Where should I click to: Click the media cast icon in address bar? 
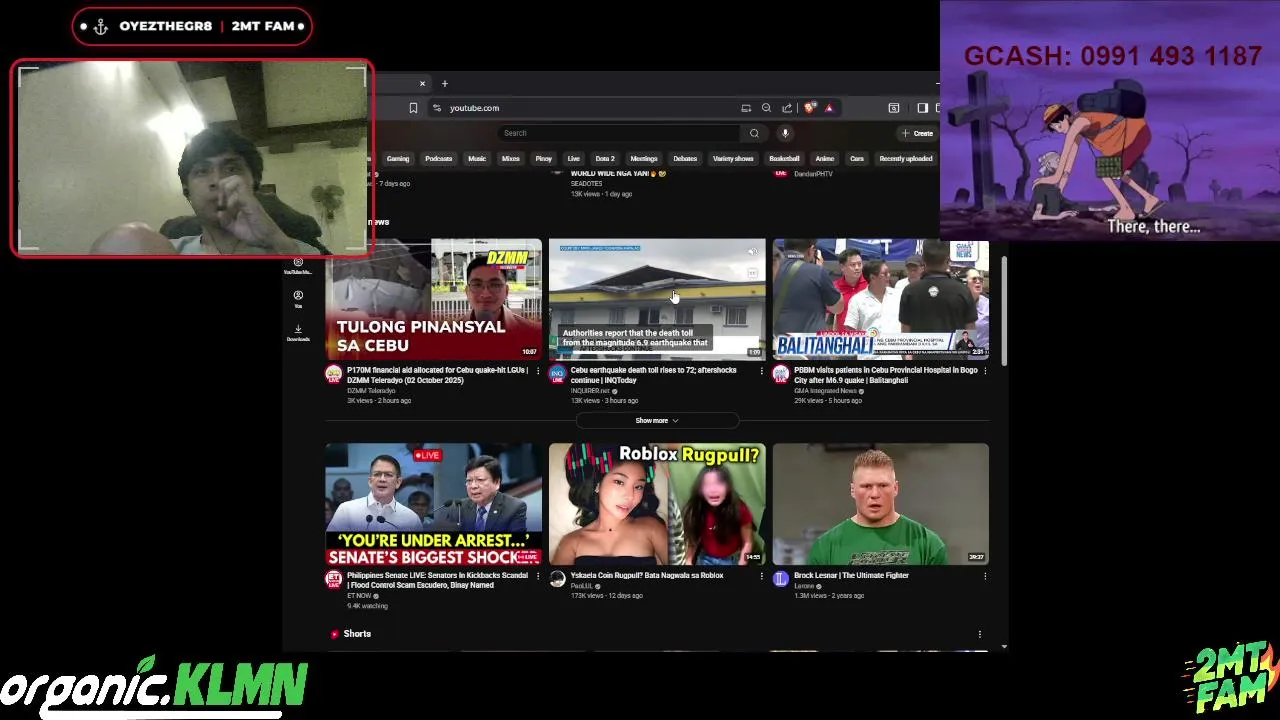746,108
